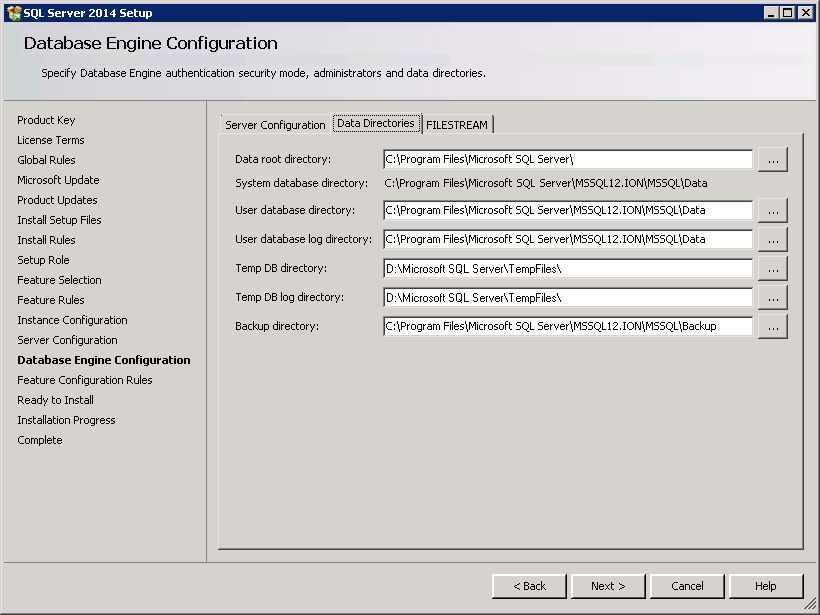This screenshot has width=820, height=615.
Task: Browse for the Temp DB directory
Action: (773, 268)
